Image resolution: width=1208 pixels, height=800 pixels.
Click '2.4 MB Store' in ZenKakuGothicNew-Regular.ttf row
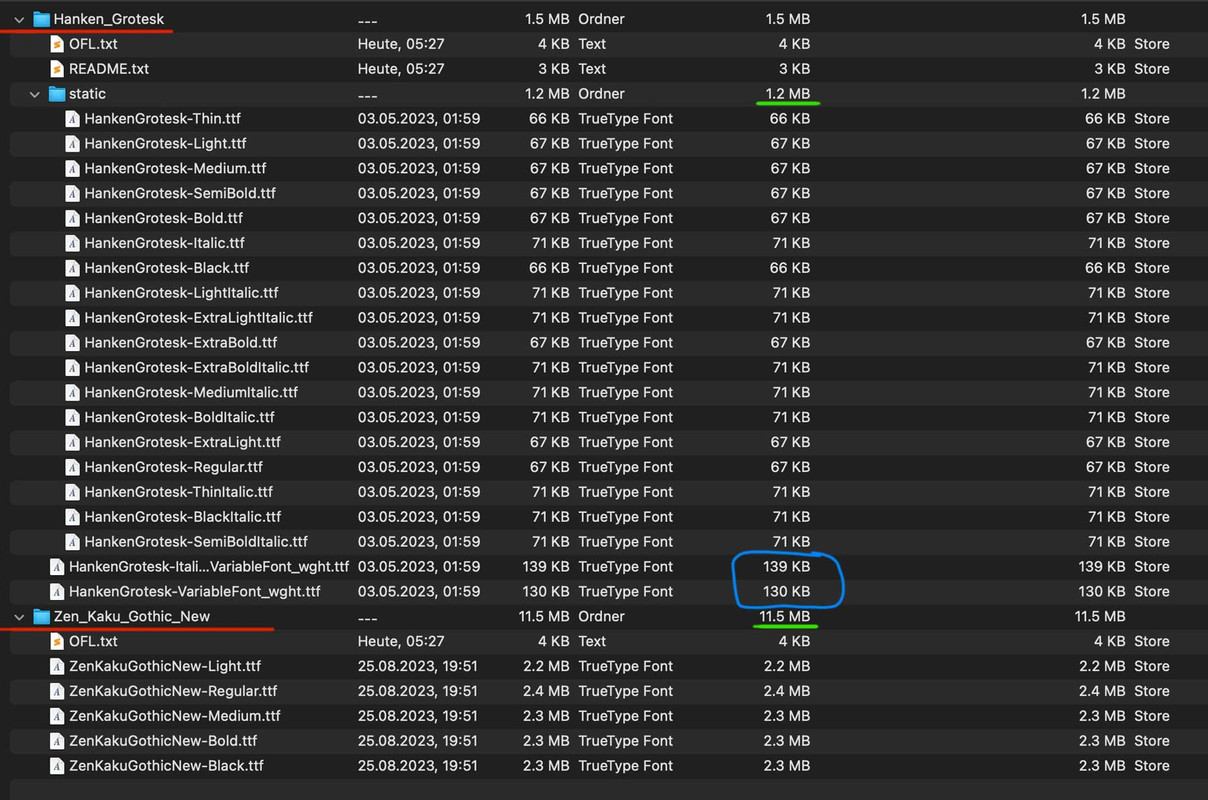tap(1124, 691)
